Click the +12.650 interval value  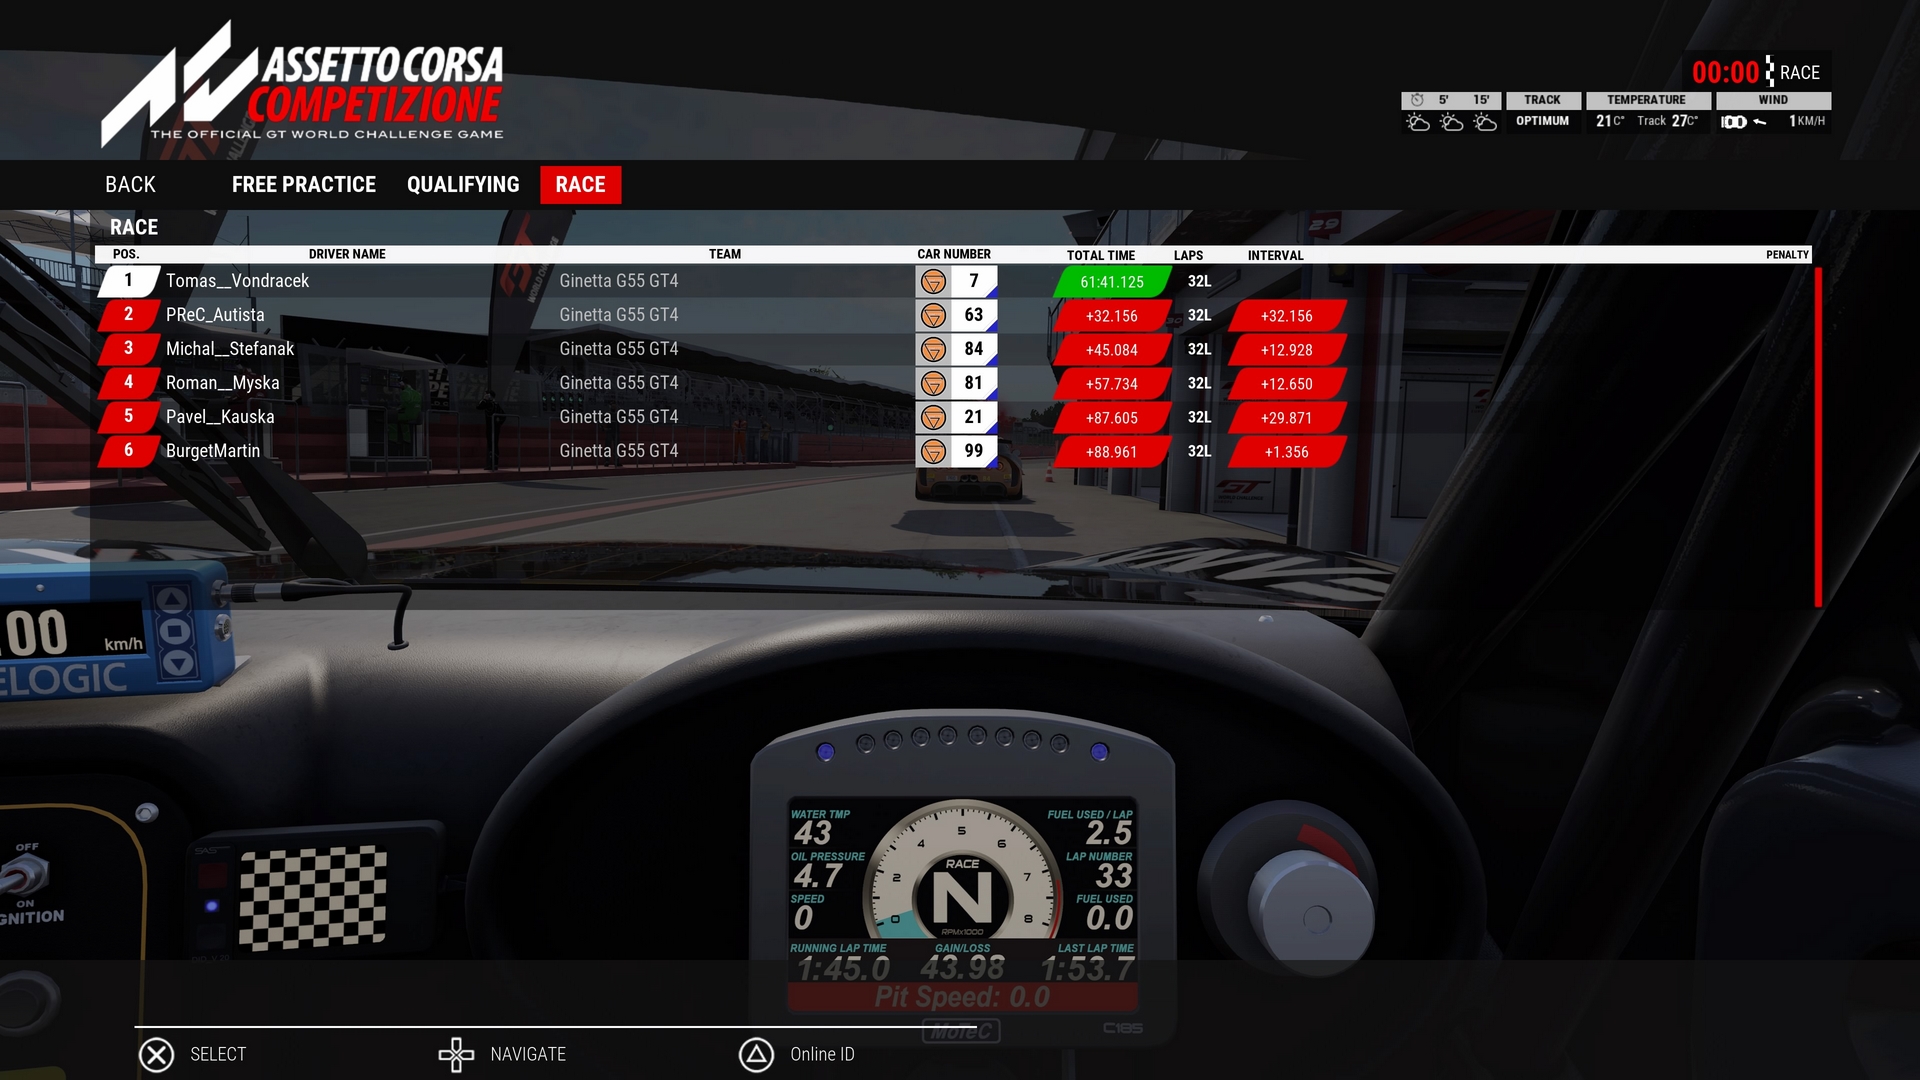[1287, 385]
